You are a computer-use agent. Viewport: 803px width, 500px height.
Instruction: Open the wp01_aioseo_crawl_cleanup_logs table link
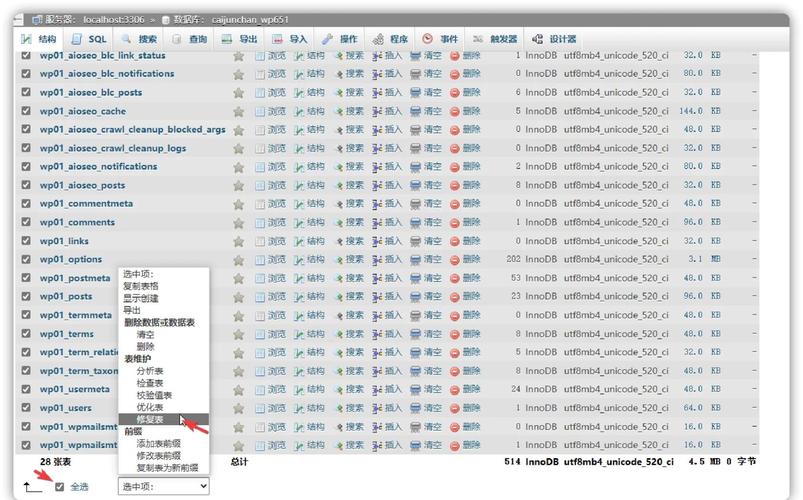(x=112, y=148)
